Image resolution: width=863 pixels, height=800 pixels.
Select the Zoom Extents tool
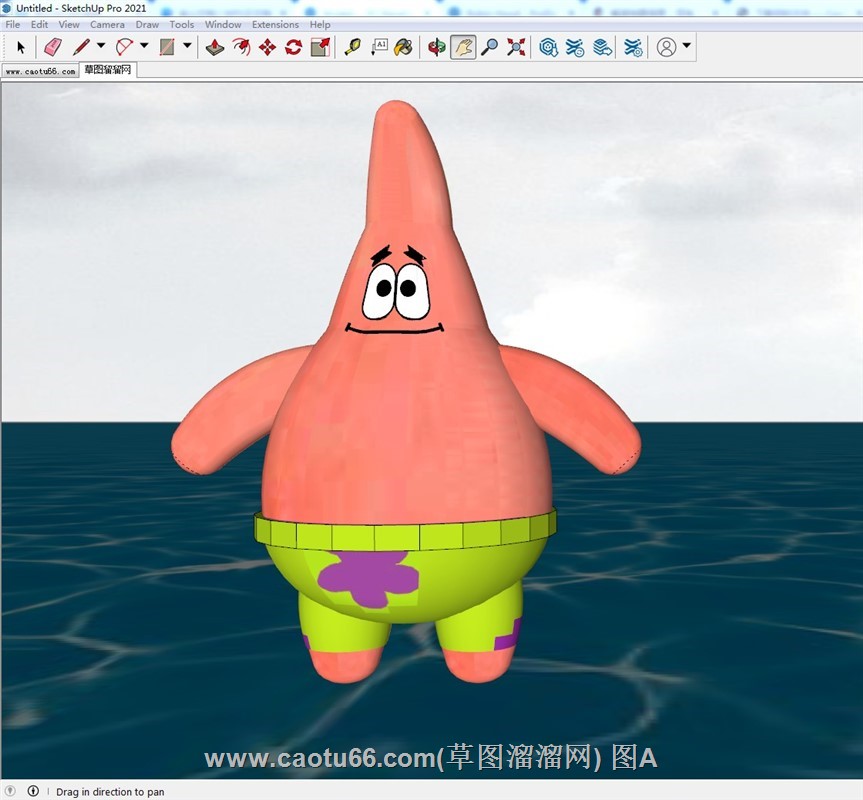tap(516, 47)
